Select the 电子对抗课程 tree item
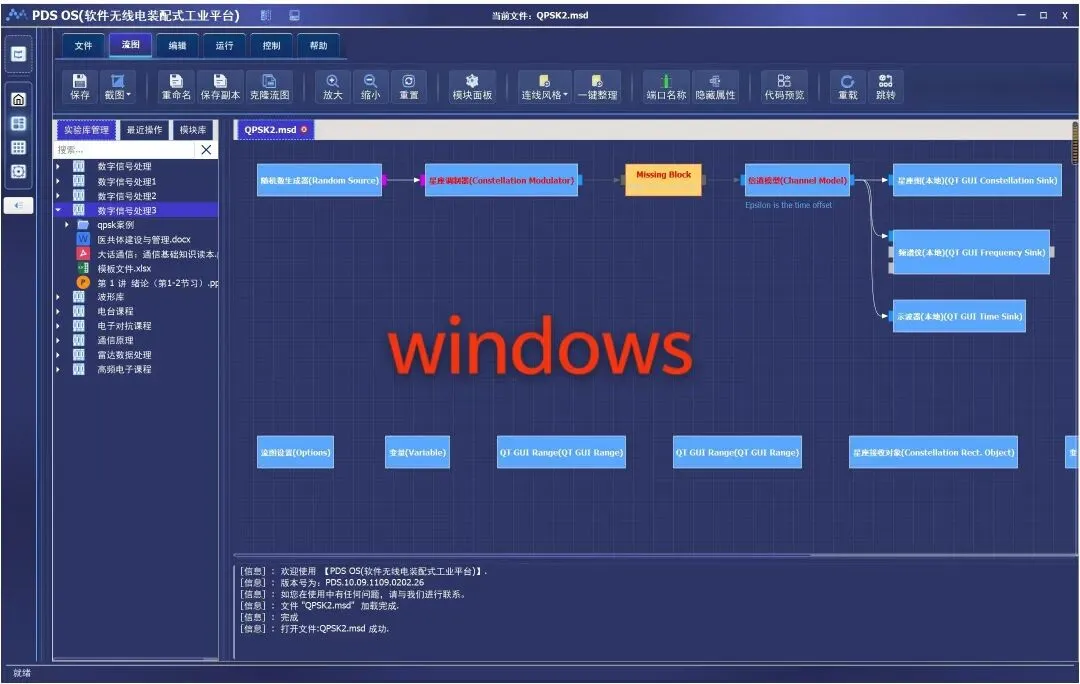The height and width of the screenshot is (684, 1080). pyautogui.click(x=124, y=326)
